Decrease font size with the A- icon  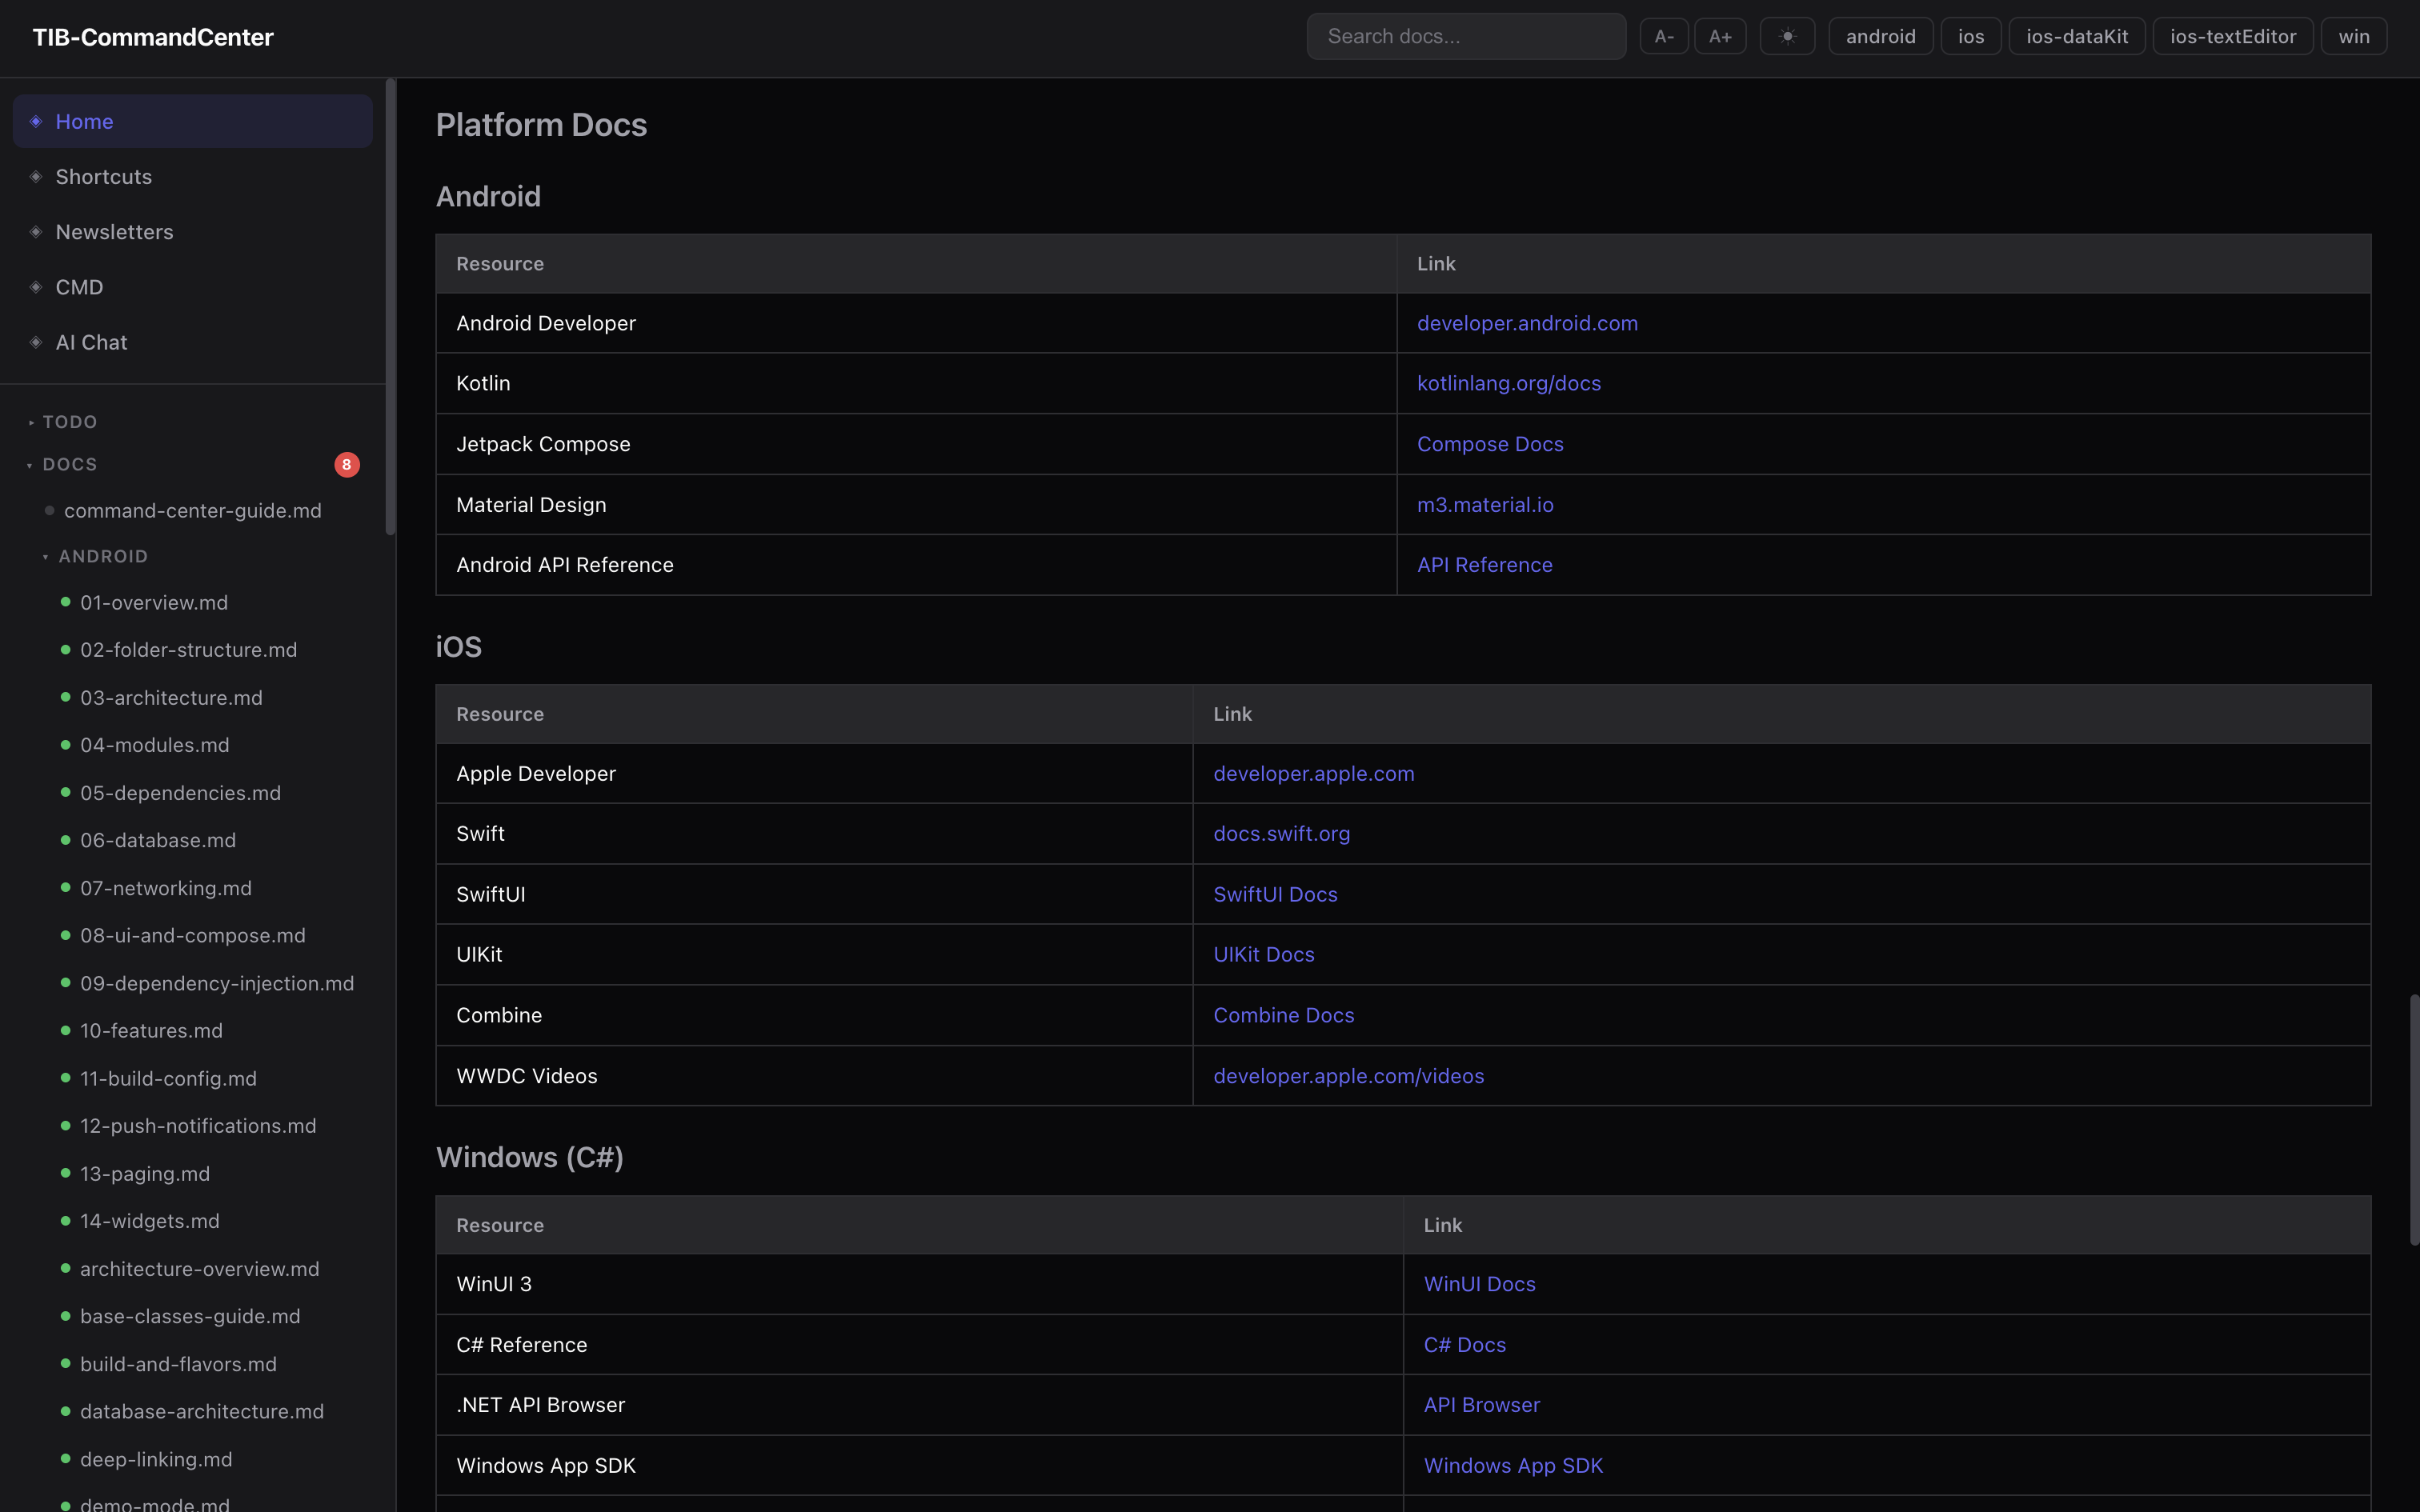pos(1663,35)
